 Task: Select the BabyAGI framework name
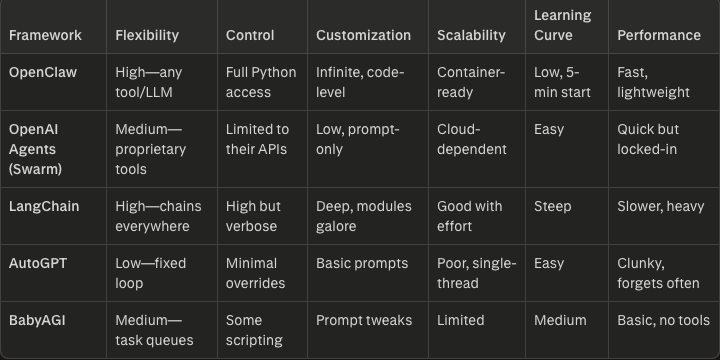point(37,321)
